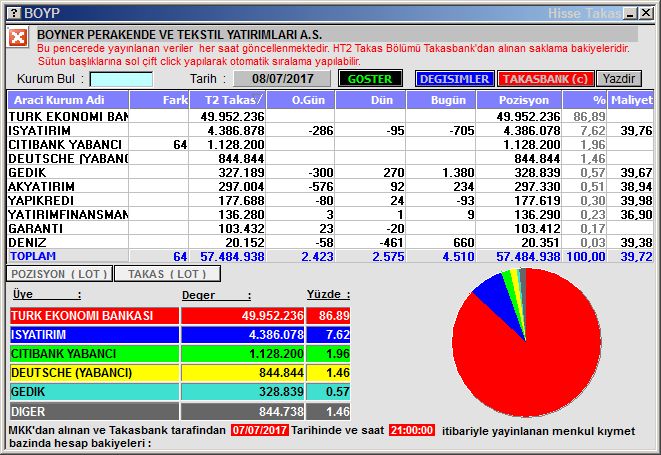The width and height of the screenshot is (661, 455).
Task: Sort by Dün column header
Action: [371, 100]
